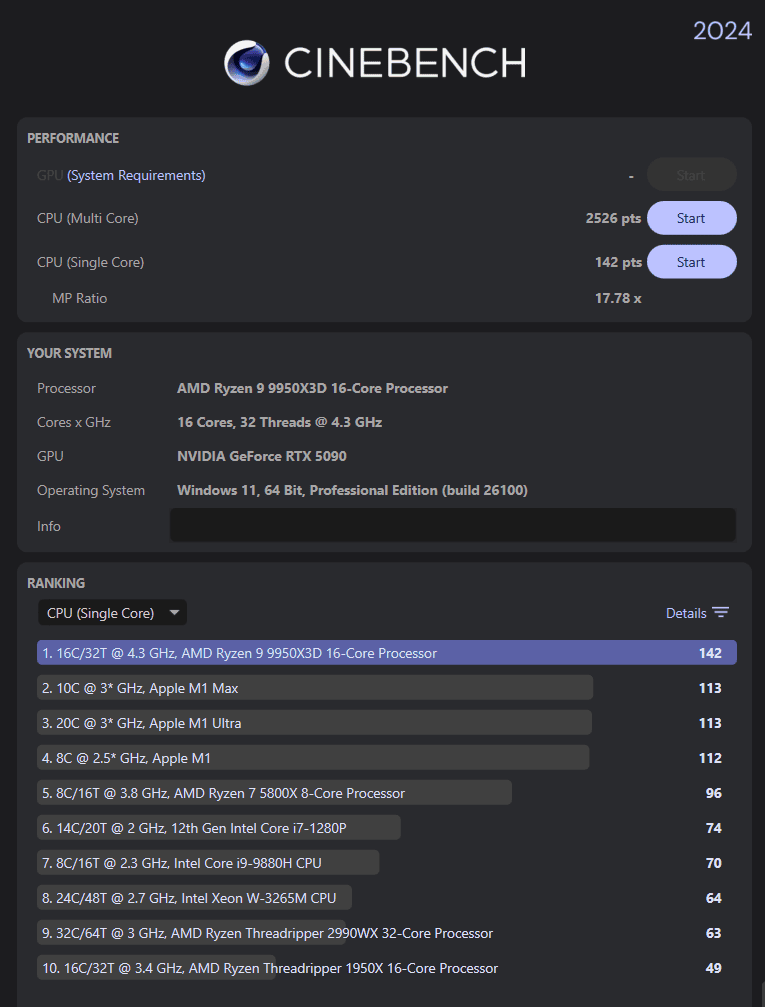
Task: Click the 17.78 x MP Ratio value
Action: (618, 298)
